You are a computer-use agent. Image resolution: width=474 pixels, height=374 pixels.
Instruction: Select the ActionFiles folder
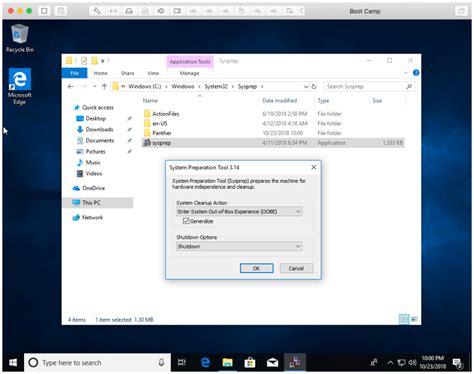click(x=166, y=114)
